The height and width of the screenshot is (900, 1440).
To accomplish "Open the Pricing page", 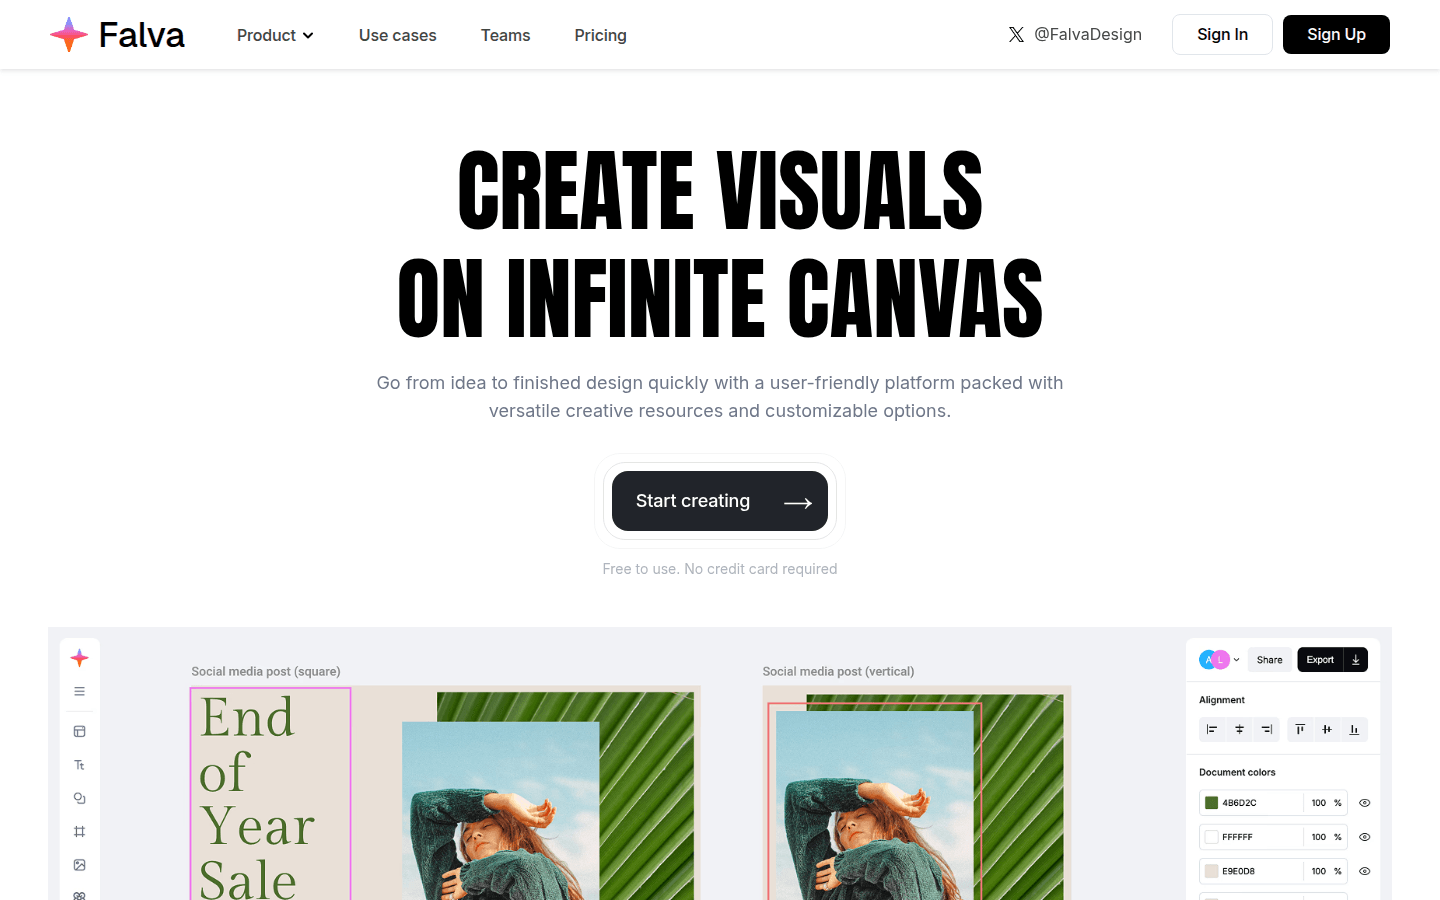I will click(x=600, y=35).
